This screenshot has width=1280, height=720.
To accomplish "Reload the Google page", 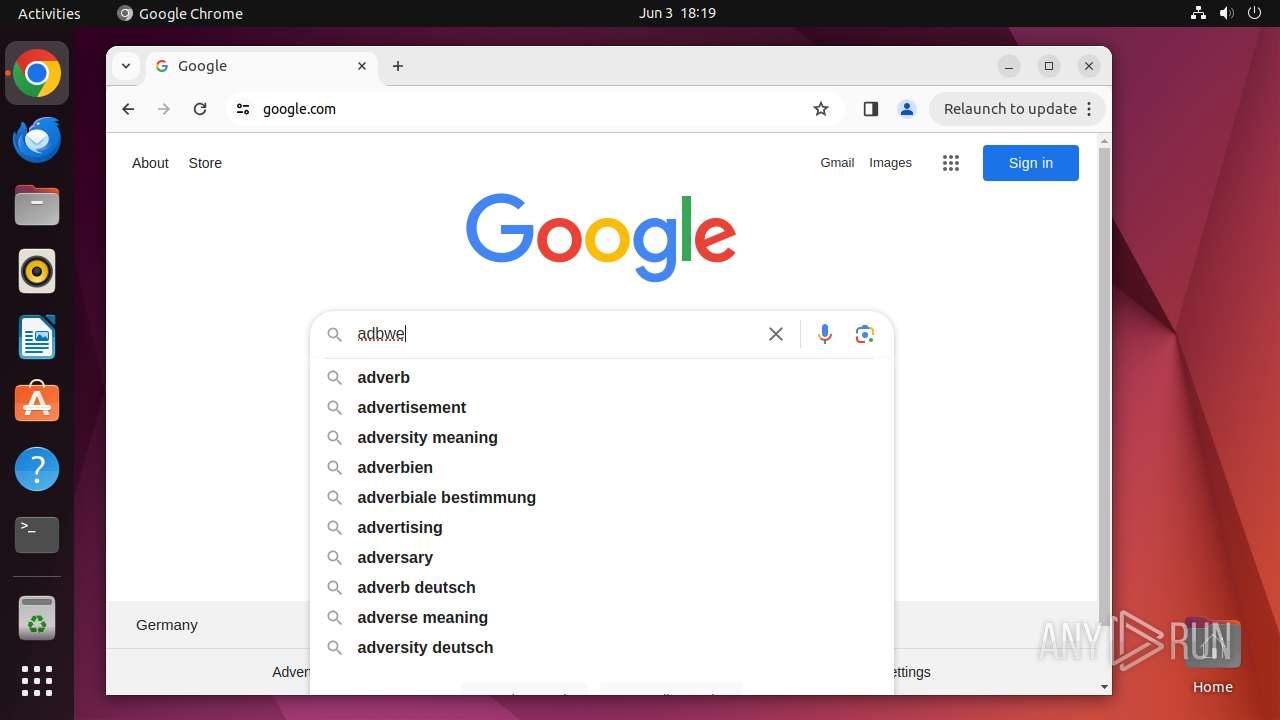I will coord(200,109).
